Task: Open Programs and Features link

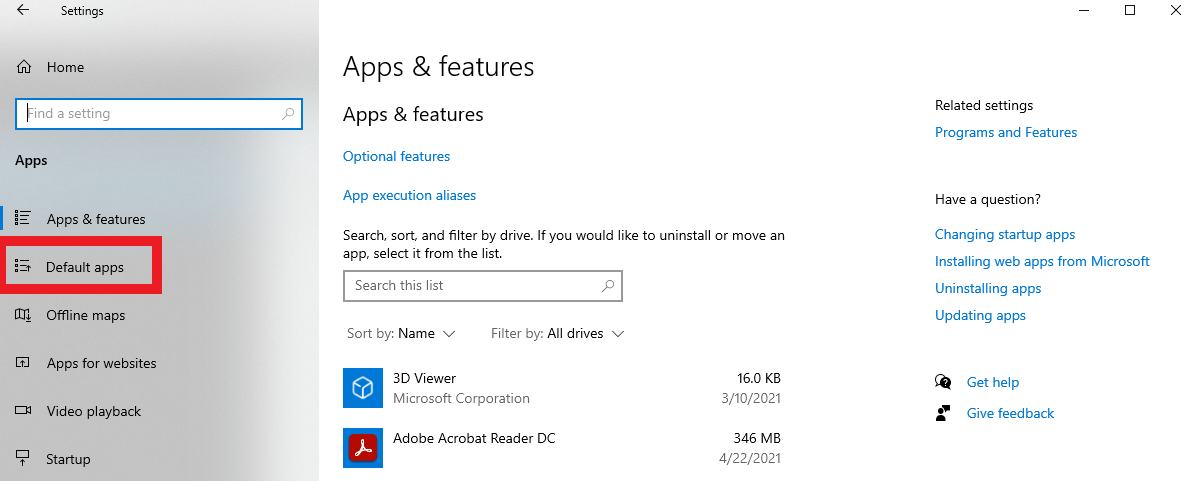Action: pyautogui.click(x=1005, y=132)
